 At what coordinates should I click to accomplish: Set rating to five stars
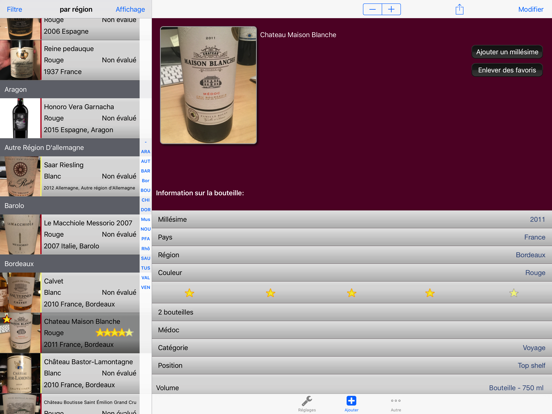pos(514,293)
